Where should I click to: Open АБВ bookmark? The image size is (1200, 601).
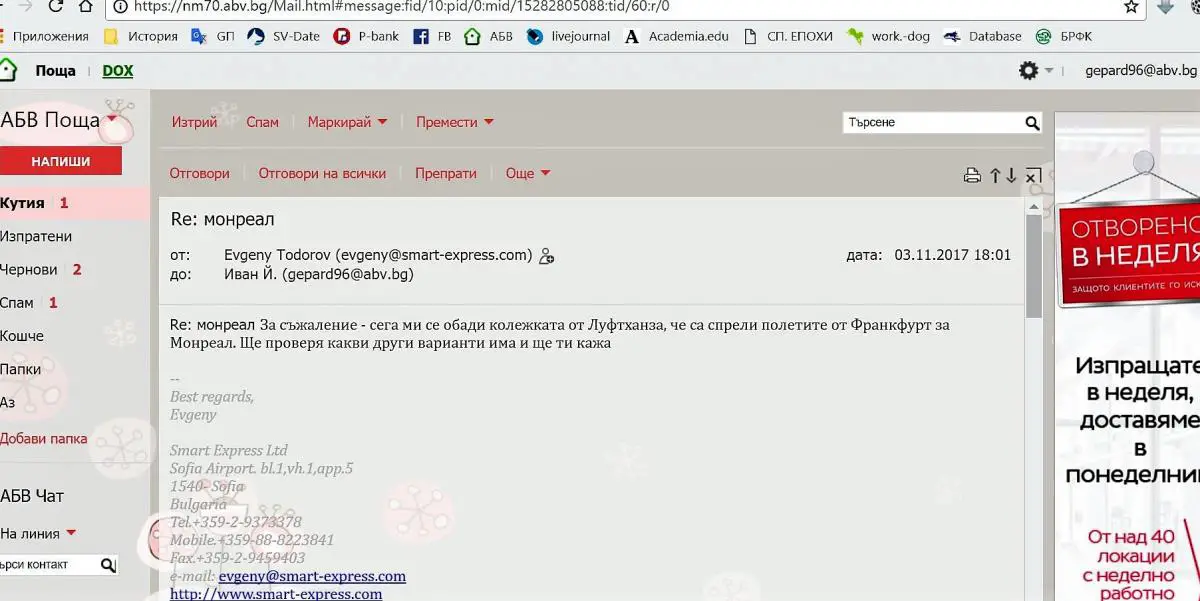[x=489, y=36]
